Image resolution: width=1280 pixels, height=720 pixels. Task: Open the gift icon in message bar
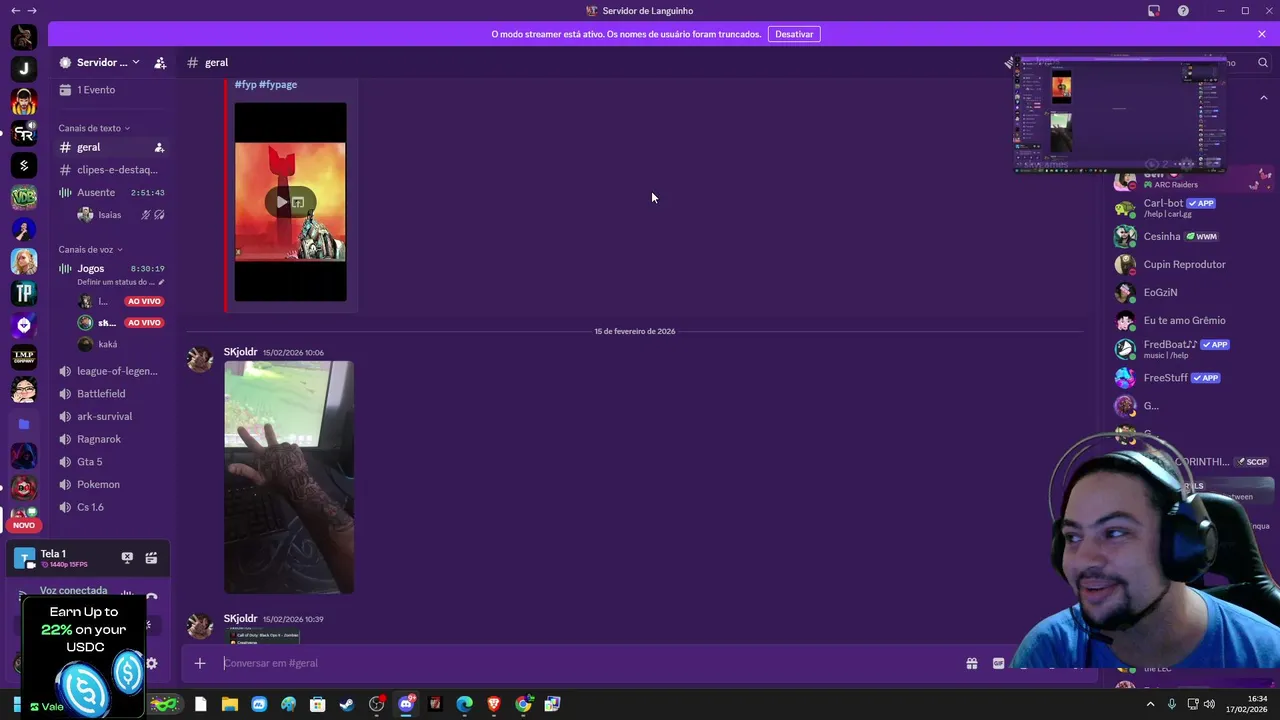point(971,663)
